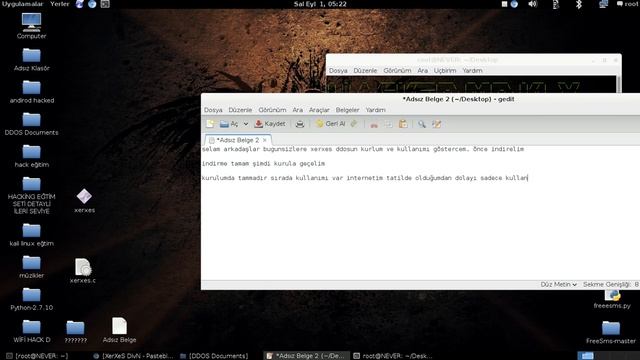The height and width of the screenshot is (360, 640).
Task: Open the gedit Yardım menu
Action: click(x=375, y=110)
